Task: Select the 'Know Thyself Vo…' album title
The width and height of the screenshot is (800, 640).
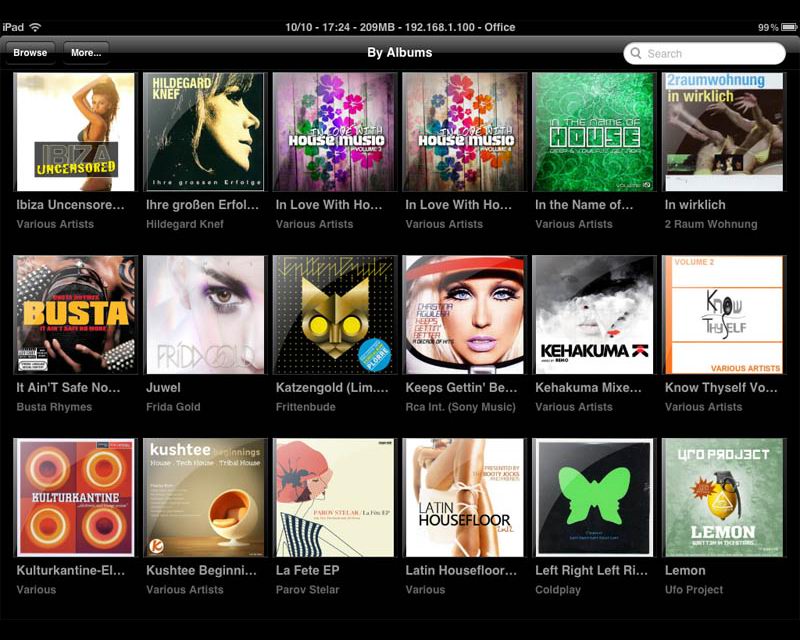Action: (721, 388)
